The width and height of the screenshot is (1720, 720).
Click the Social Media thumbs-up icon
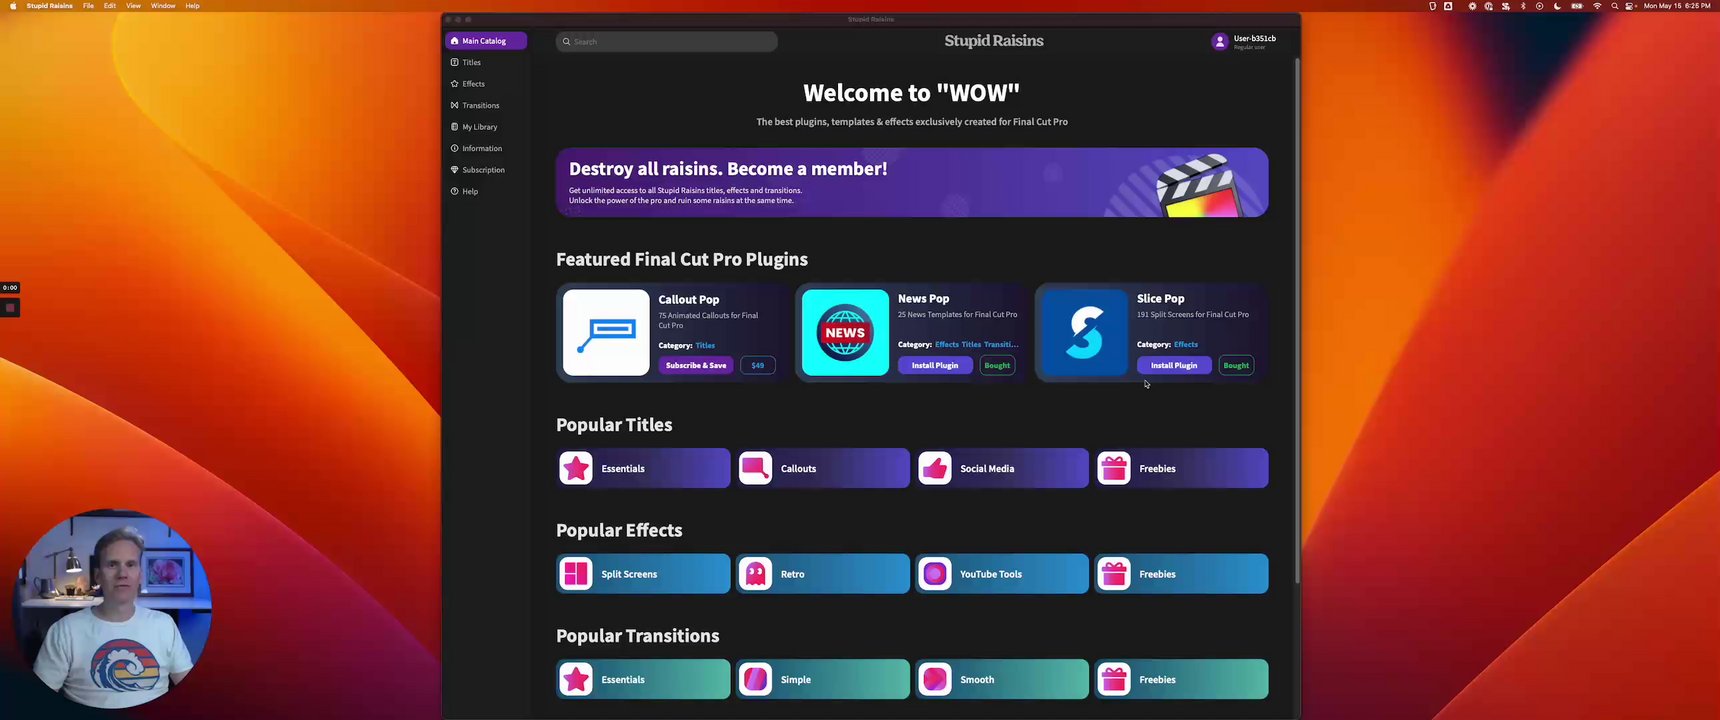tap(934, 468)
